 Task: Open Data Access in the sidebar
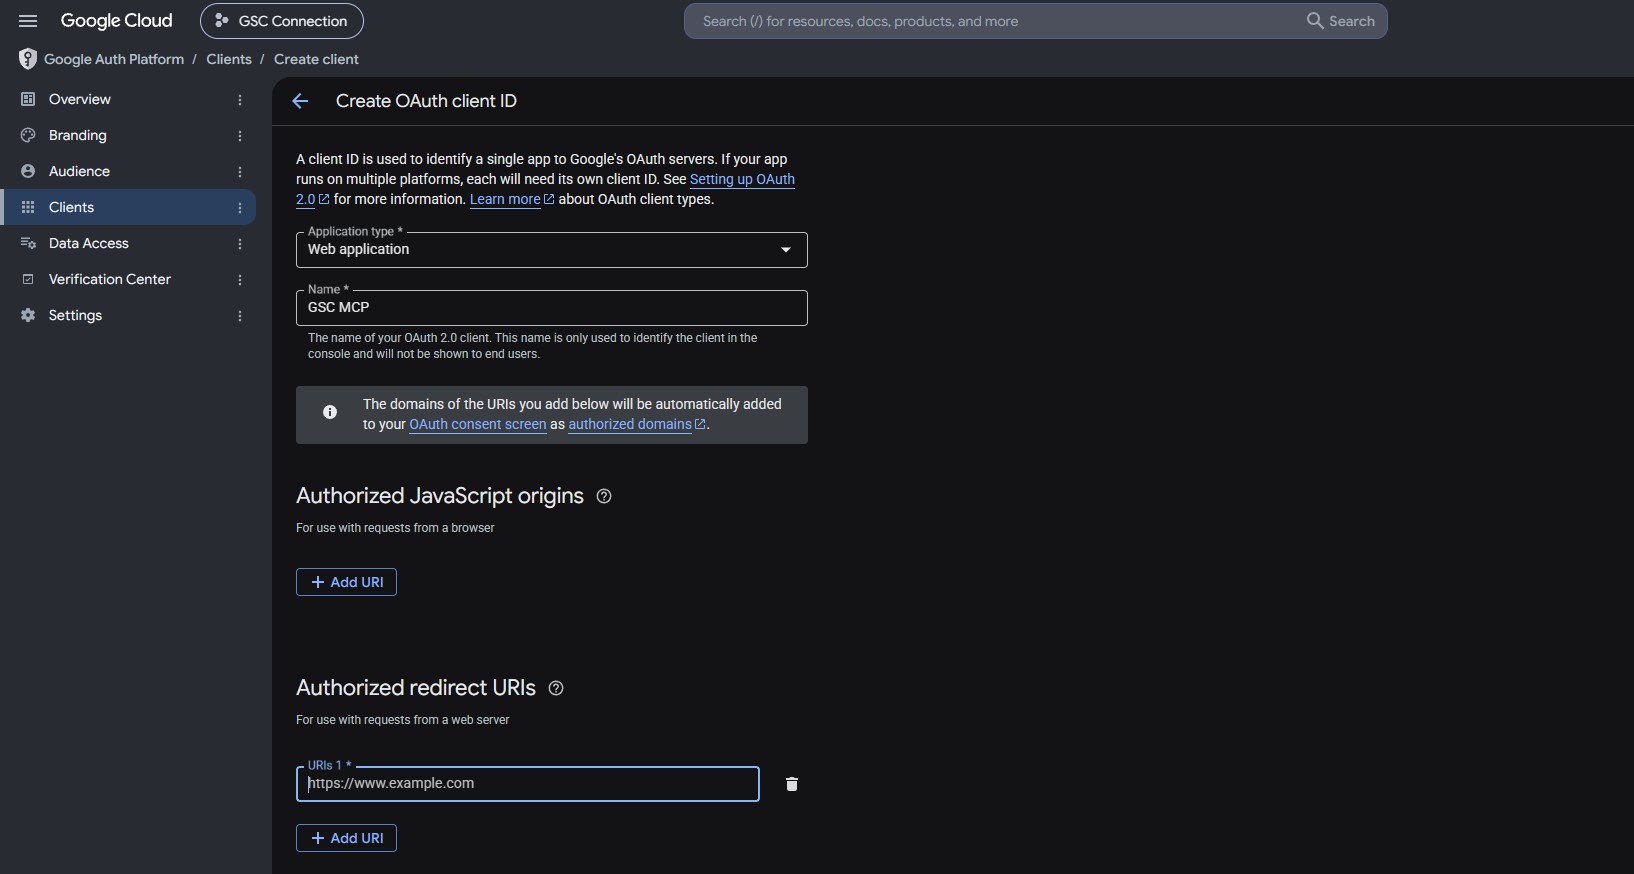[x=128, y=243]
